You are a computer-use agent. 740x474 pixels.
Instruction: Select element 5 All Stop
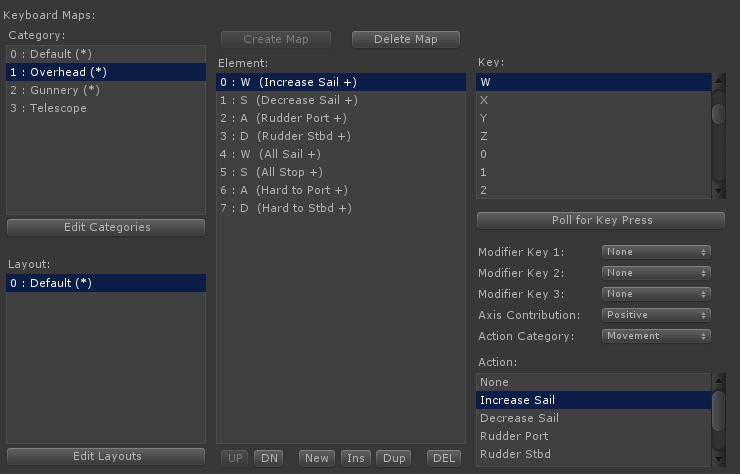point(341,172)
